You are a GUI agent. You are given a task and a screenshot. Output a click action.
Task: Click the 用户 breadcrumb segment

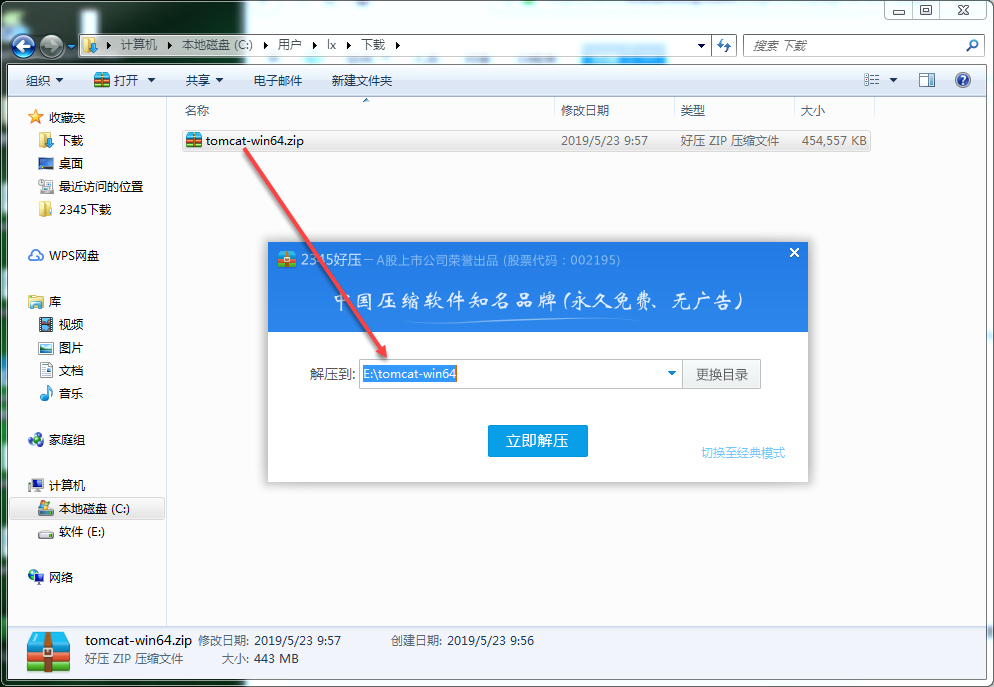pyautogui.click(x=290, y=45)
